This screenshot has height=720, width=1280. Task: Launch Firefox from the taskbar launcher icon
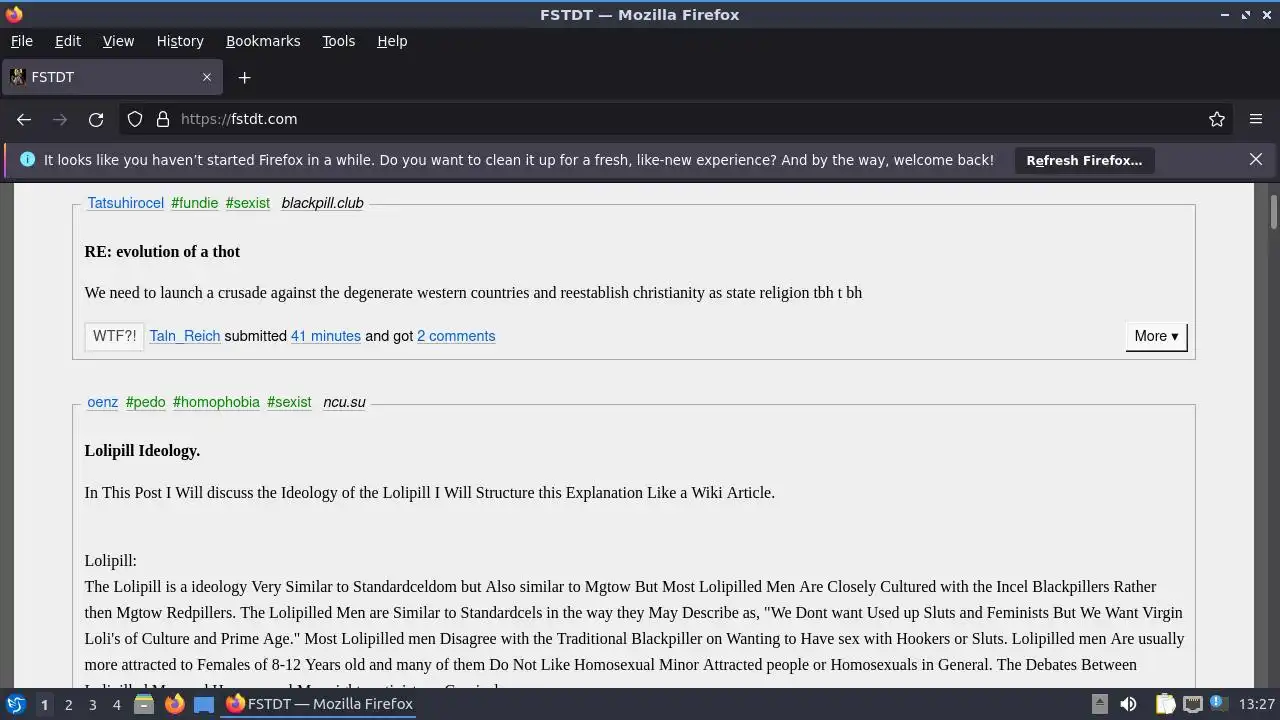[174, 704]
